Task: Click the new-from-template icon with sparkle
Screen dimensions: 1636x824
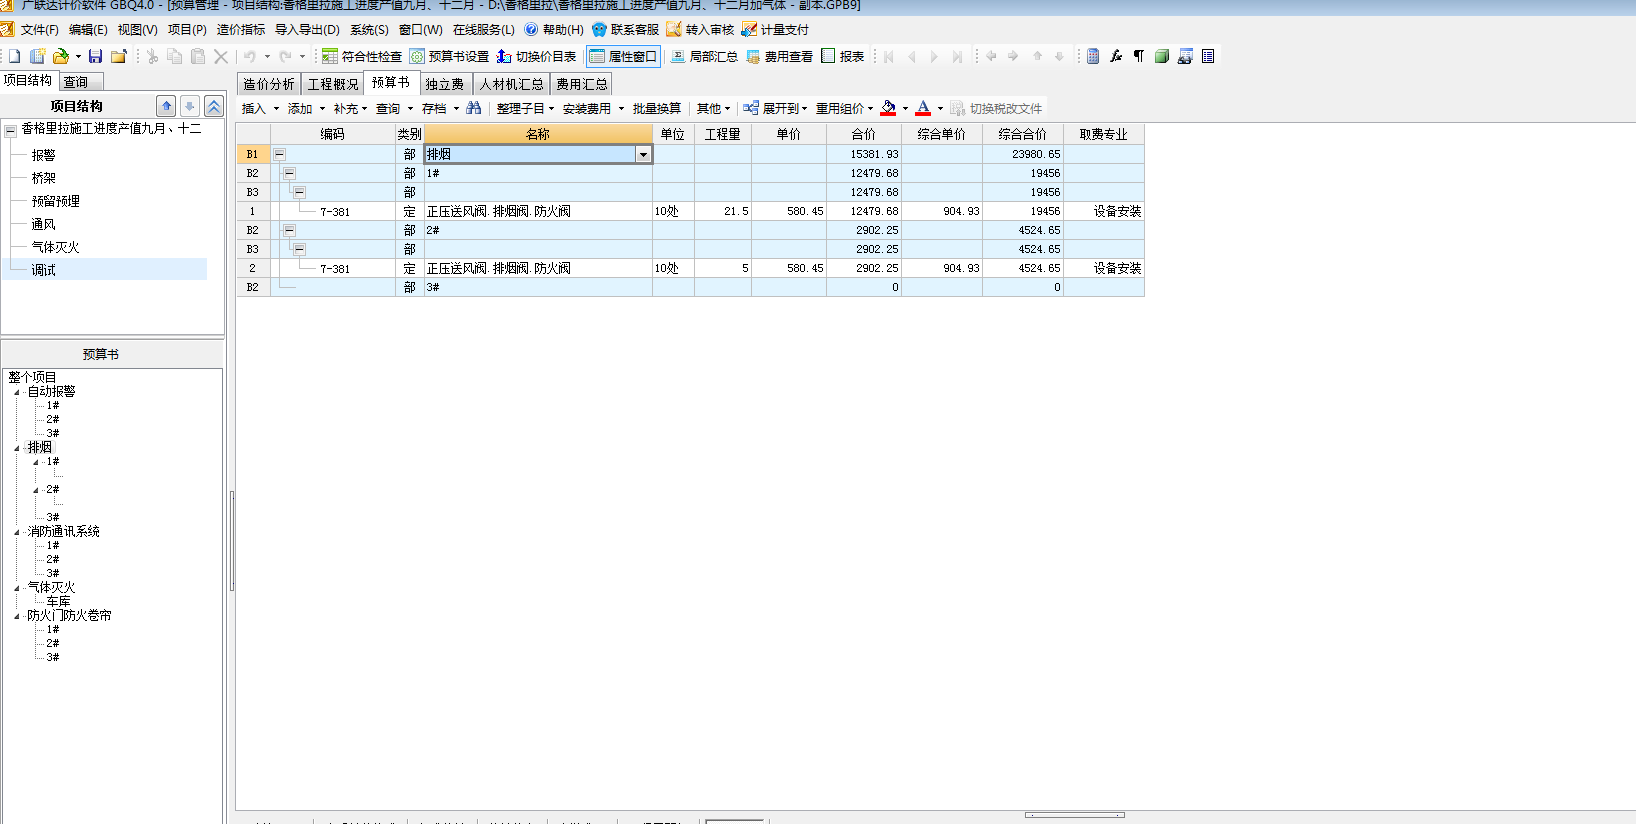Action: pyautogui.click(x=38, y=57)
